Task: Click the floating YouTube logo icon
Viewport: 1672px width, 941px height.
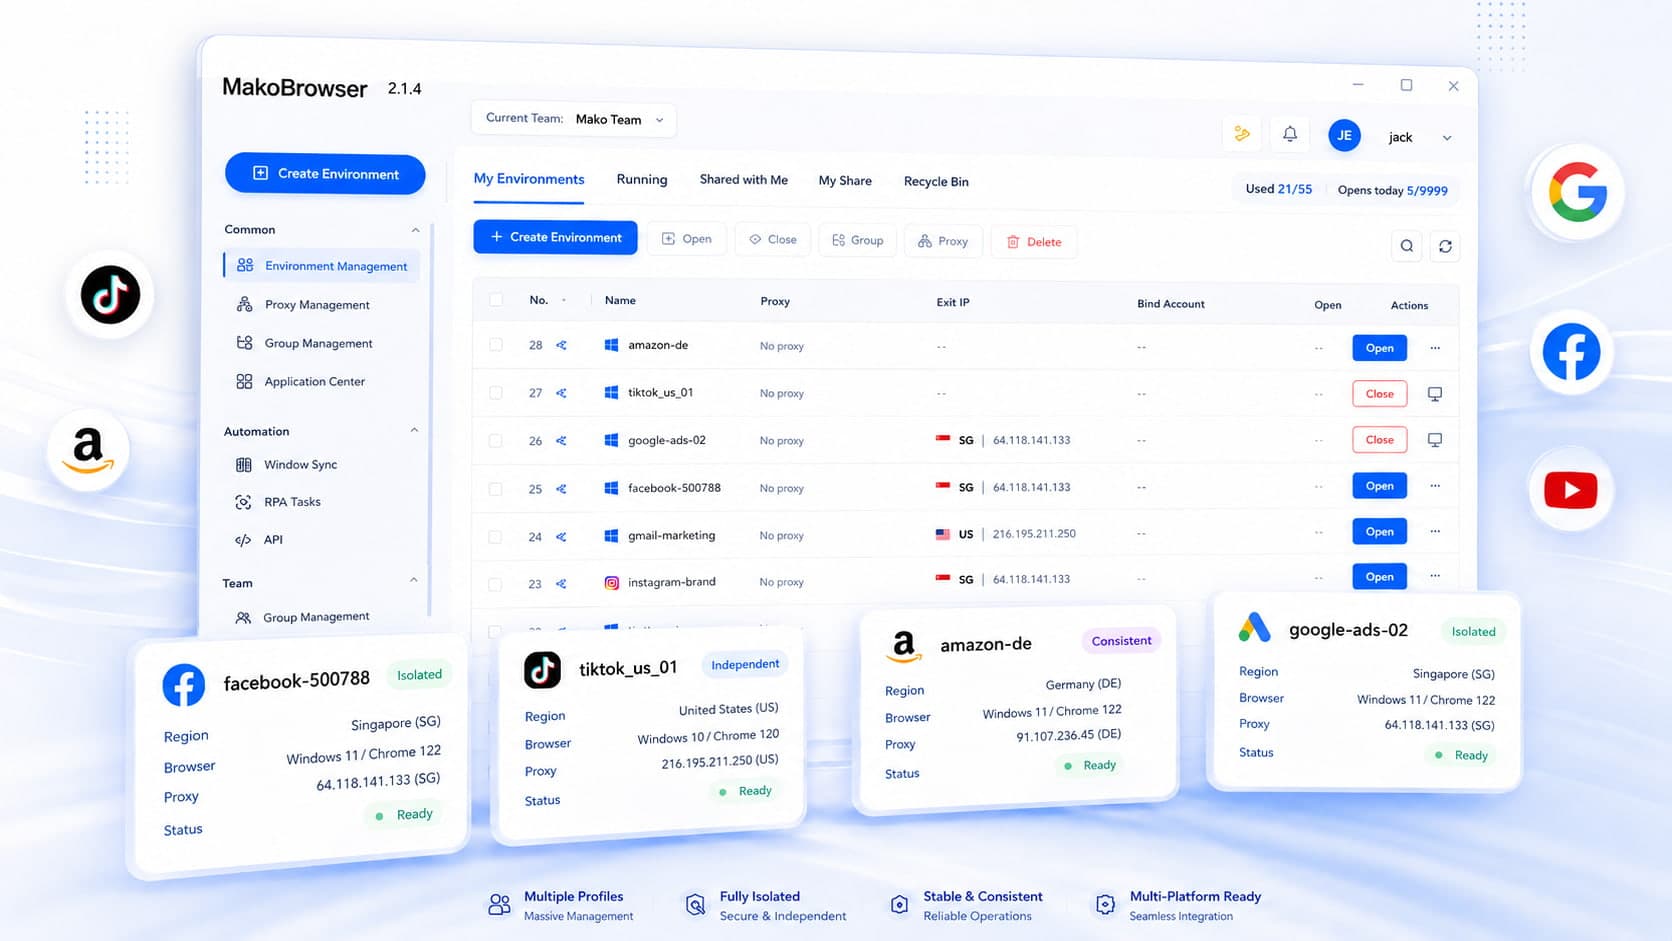Action: (x=1571, y=490)
